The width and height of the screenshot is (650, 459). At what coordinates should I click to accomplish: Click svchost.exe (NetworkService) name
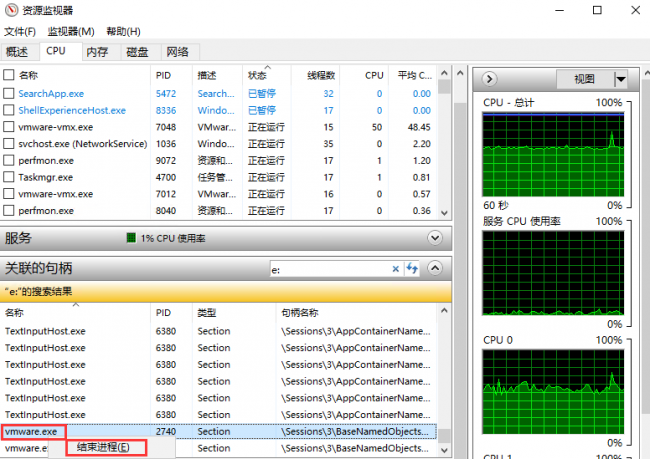click(82, 144)
